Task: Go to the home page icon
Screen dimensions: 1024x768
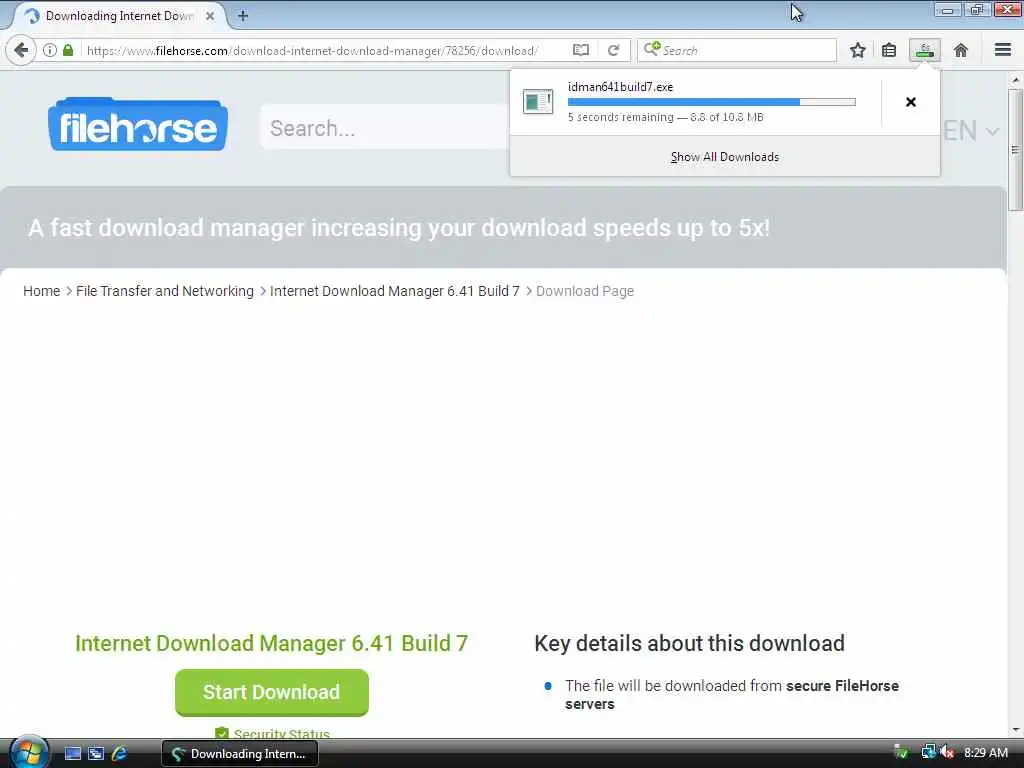Action: coord(961,50)
